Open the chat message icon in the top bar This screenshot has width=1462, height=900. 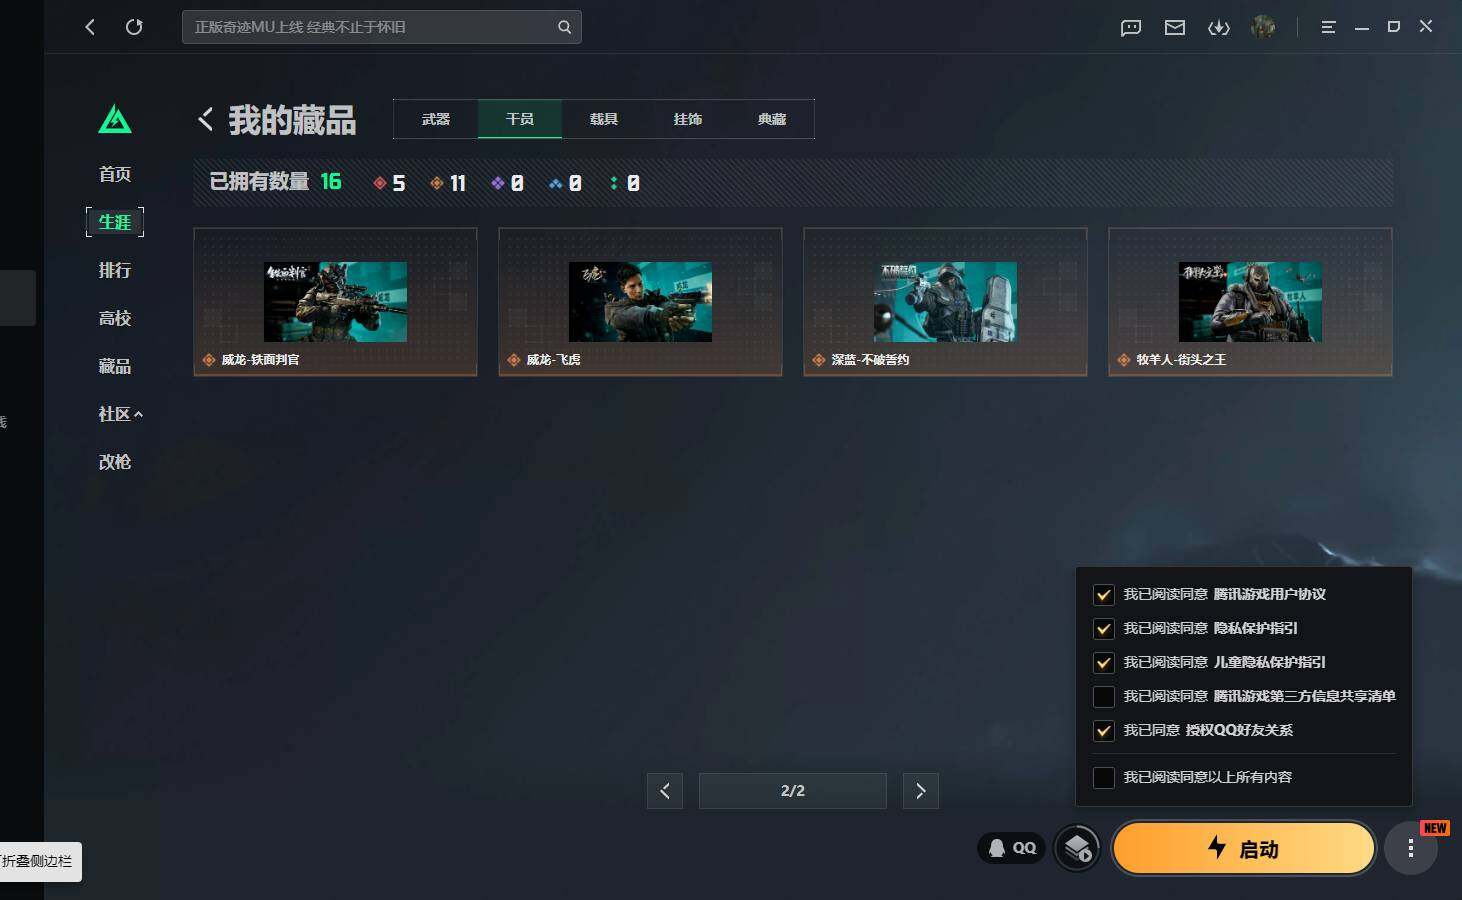[1131, 27]
